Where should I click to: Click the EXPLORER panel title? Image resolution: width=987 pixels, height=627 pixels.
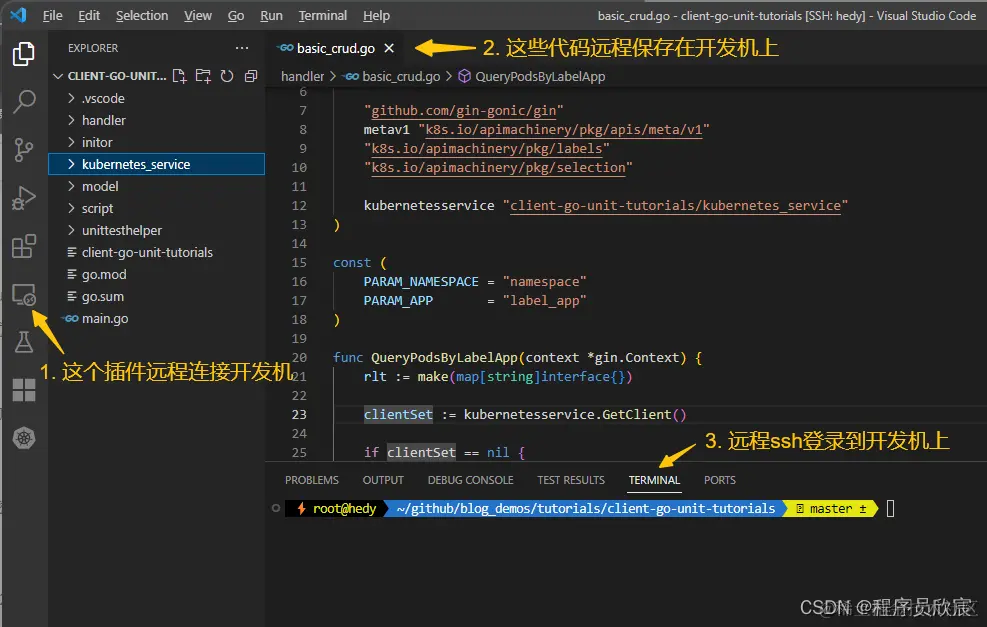pyautogui.click(x=93, y=48)
